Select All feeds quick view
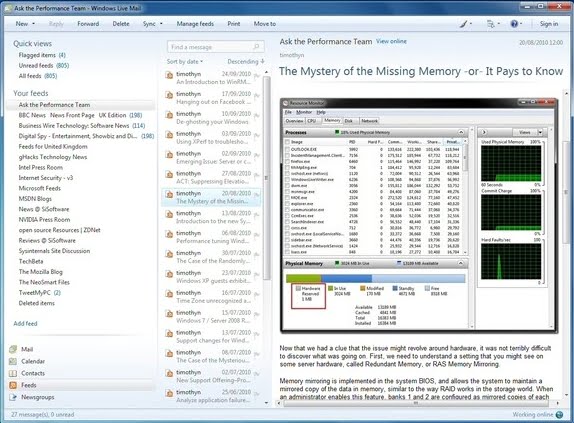 (x=38, y=76)
